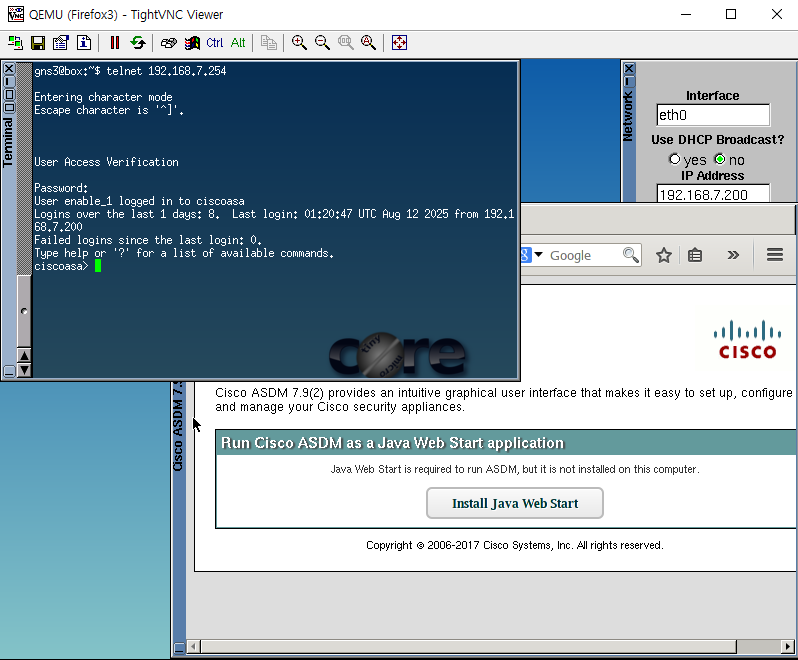Open search engine dropdown arrow
Image resolution: width=798 pixels, height=660 pixels.
point(538,254)
